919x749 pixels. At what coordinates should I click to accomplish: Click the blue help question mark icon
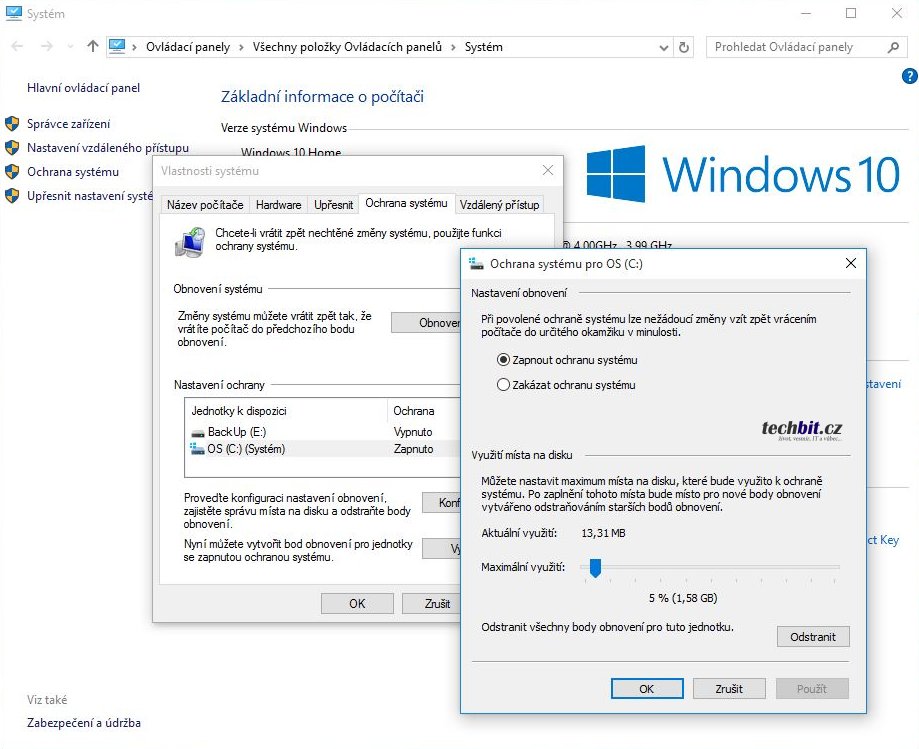pyautogui.click(x=909, y=76)
